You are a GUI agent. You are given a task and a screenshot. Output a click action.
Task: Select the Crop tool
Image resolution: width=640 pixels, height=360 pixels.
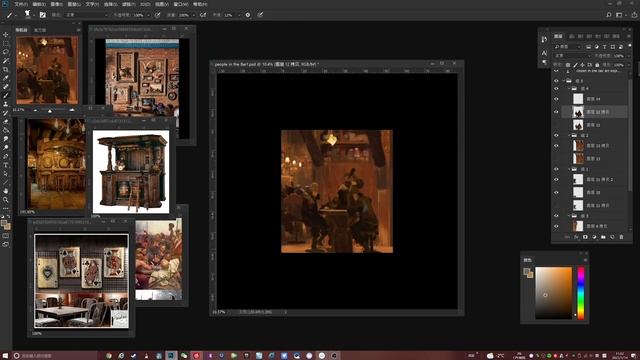[6, 69]
